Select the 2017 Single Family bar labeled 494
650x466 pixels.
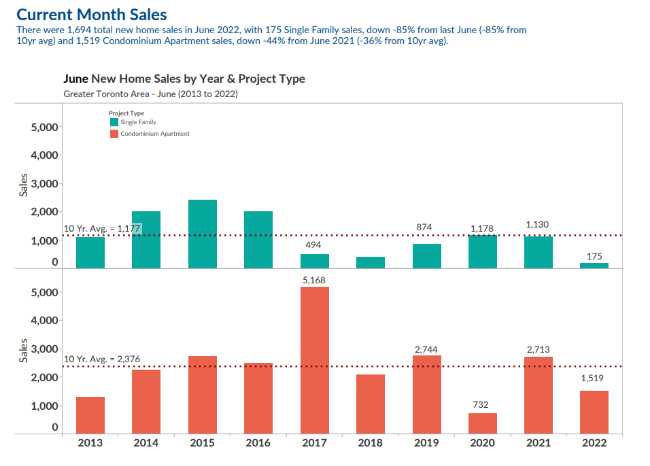tap(314, 261)
